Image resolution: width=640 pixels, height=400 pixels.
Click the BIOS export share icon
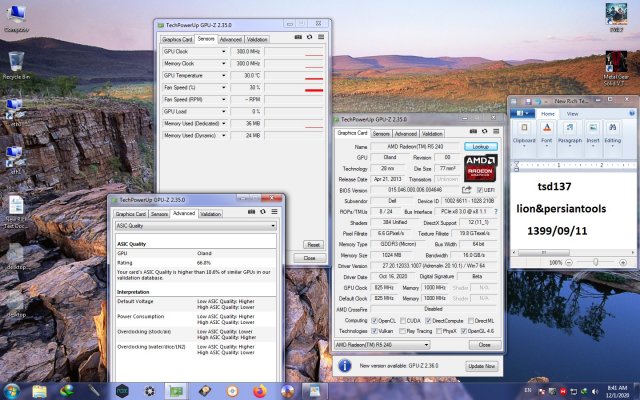[x=468, y=190]
